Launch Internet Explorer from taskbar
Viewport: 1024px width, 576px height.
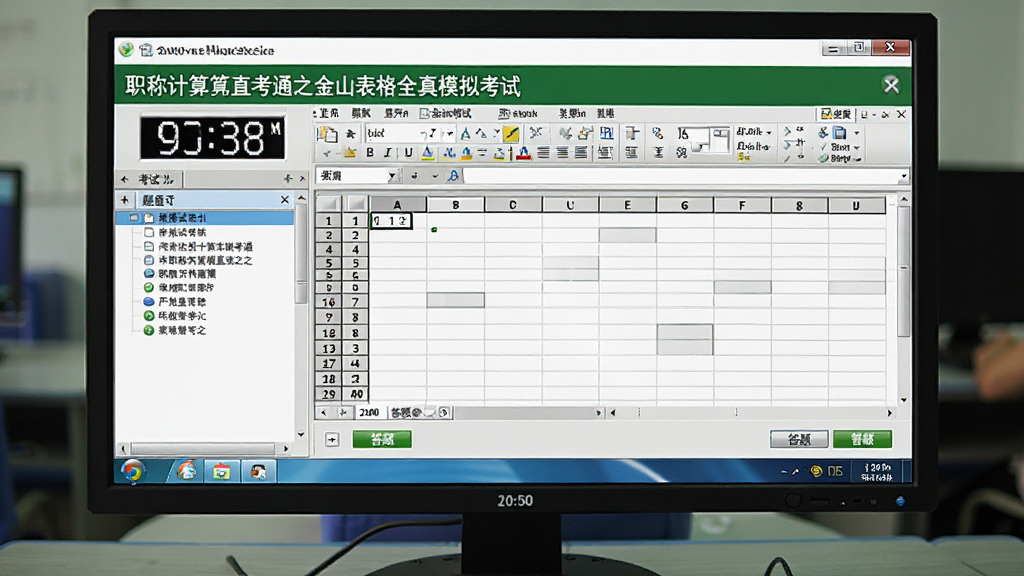pyautogui.click(x=186, y=472)
